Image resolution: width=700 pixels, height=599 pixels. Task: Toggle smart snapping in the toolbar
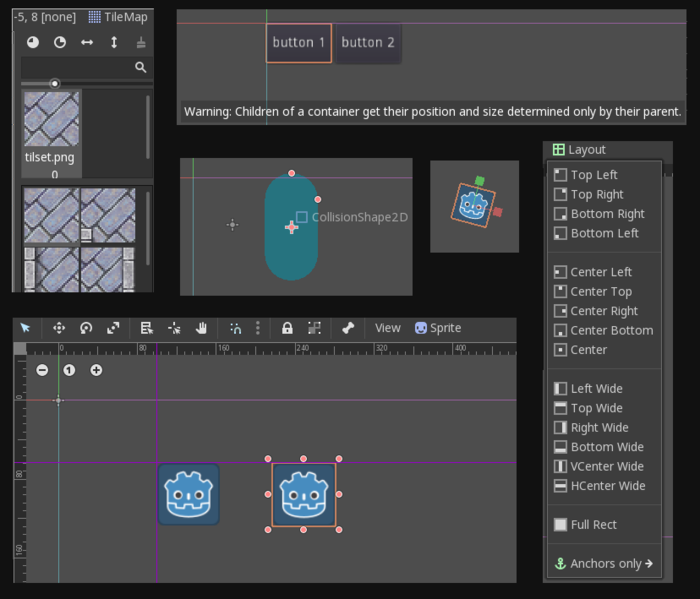tap(236, 328)
